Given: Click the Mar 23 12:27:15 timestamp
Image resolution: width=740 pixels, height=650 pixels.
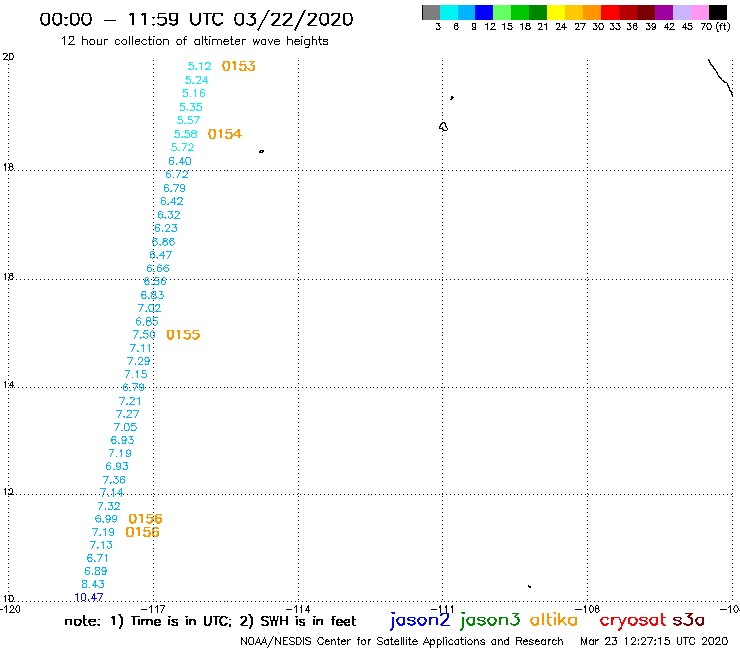Looking at the screenshot, I should click(654, 641).
